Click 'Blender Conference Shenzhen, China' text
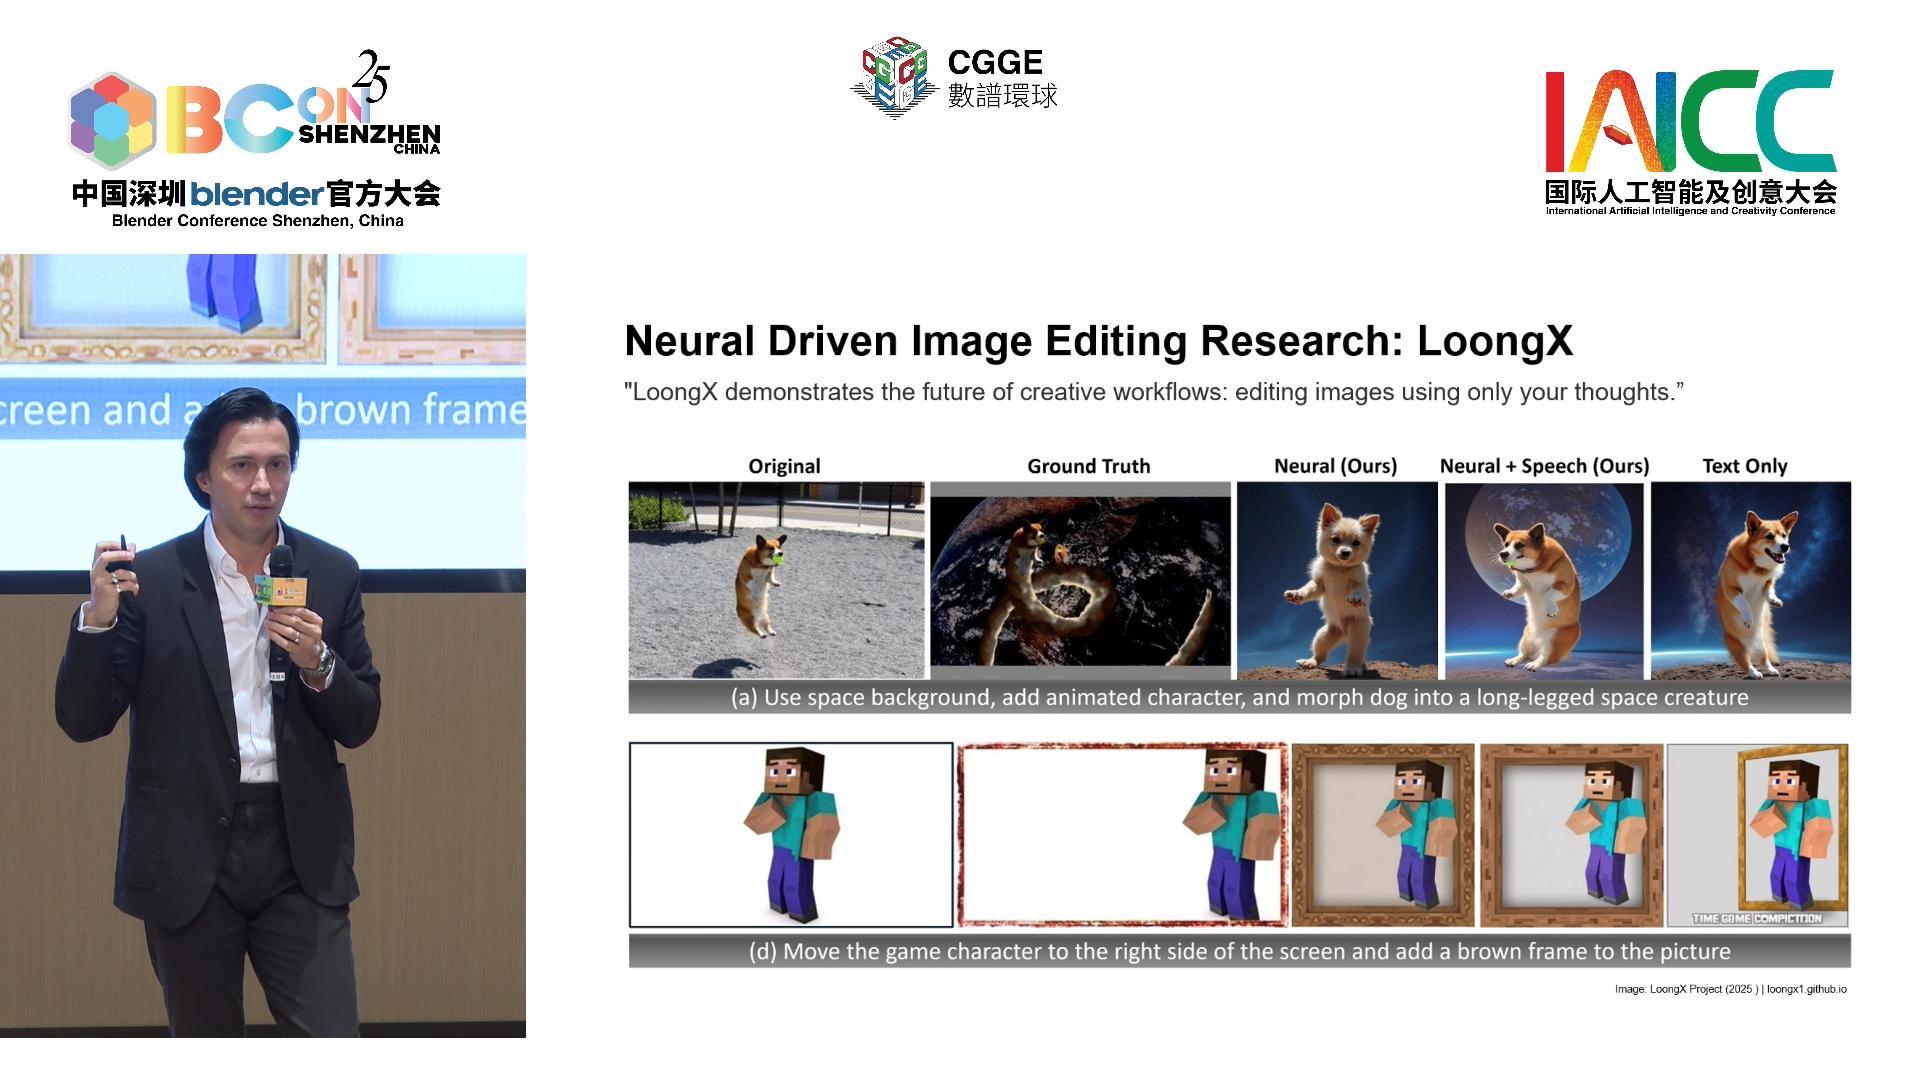This screenshot has width=1920, height=1080. (258, 221)
